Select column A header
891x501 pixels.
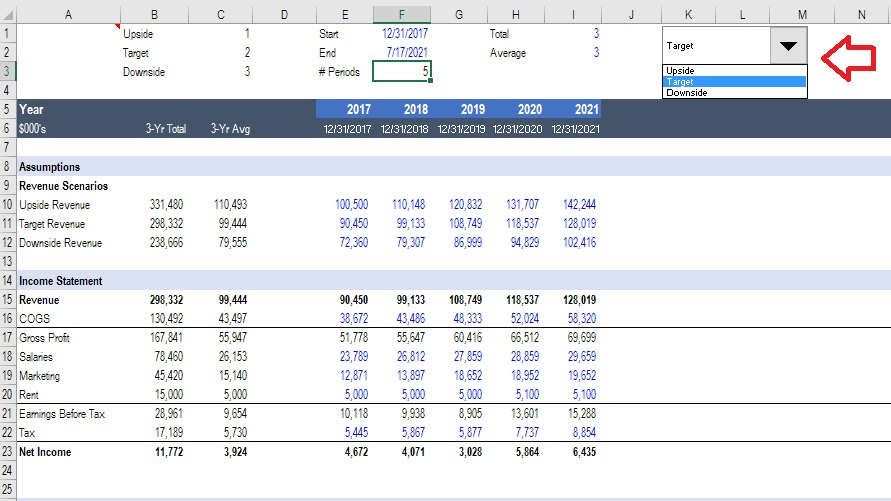click(x=67, y=15)
